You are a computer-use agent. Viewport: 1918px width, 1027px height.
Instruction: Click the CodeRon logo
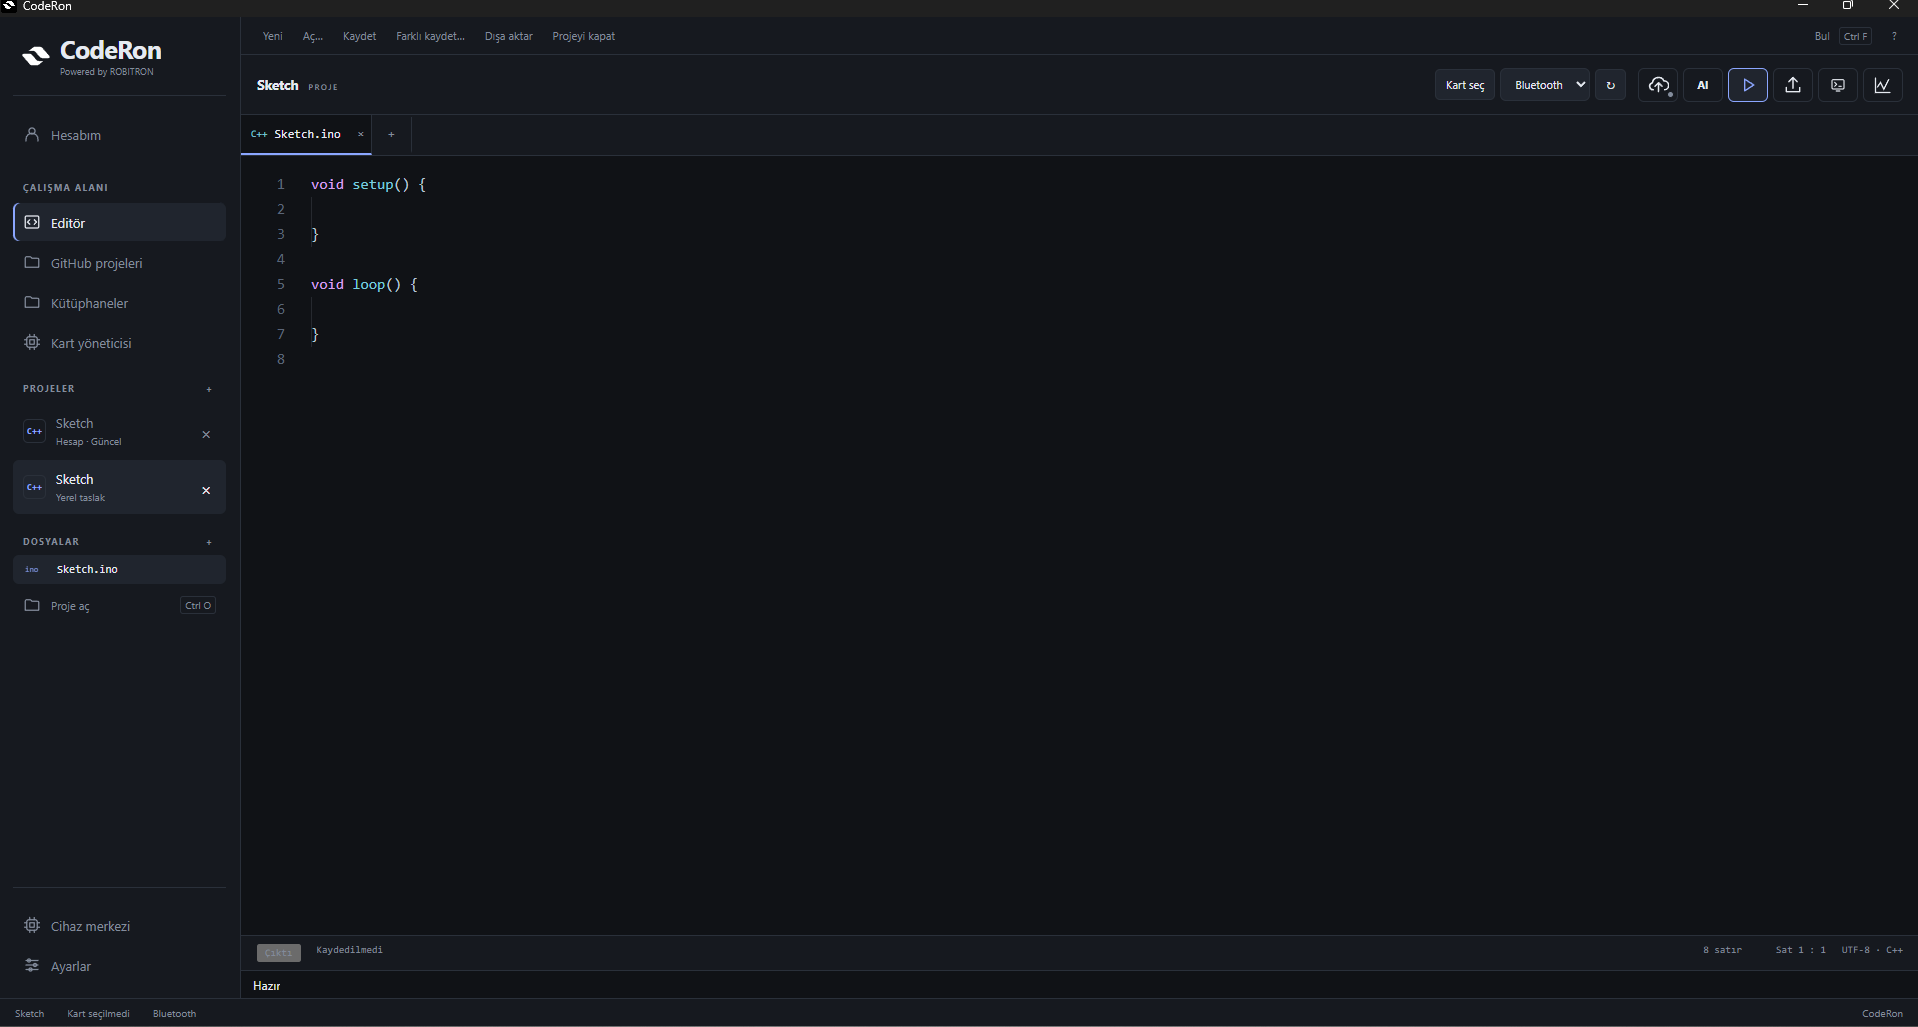tap(92, 57)
